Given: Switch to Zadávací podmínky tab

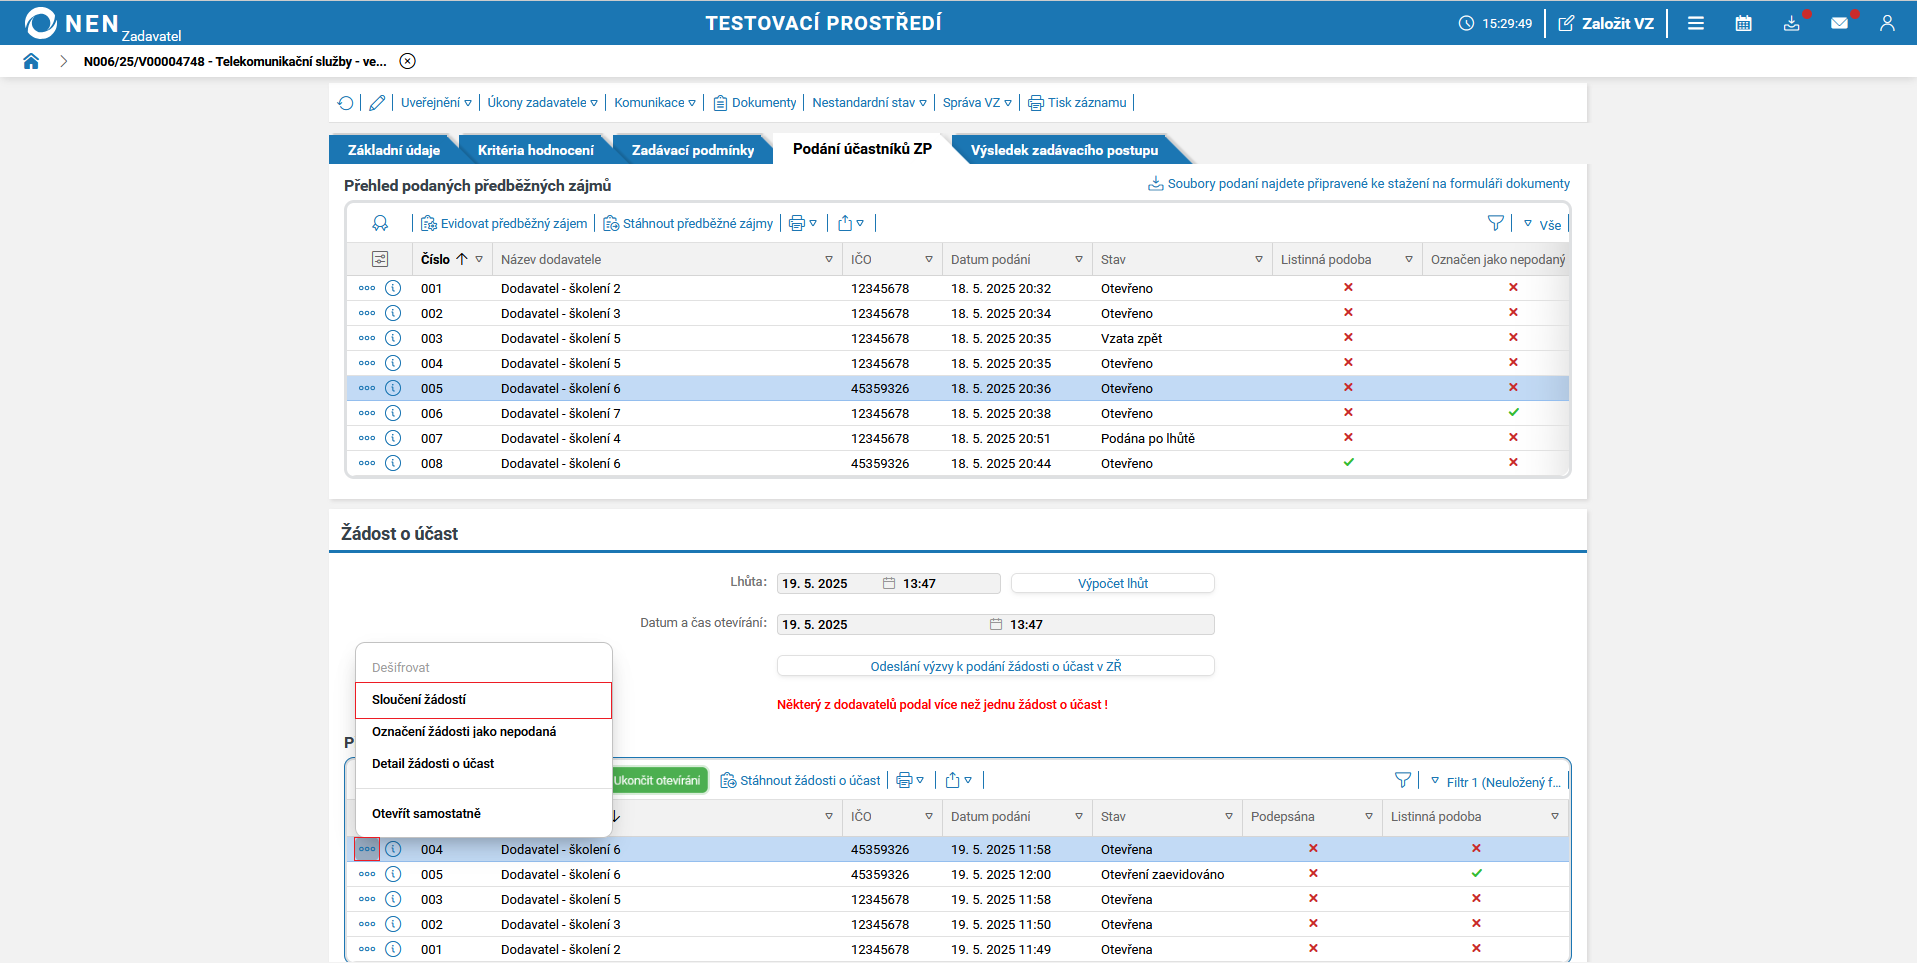Looking at the screenshot, I should click(x=693, y=150).
